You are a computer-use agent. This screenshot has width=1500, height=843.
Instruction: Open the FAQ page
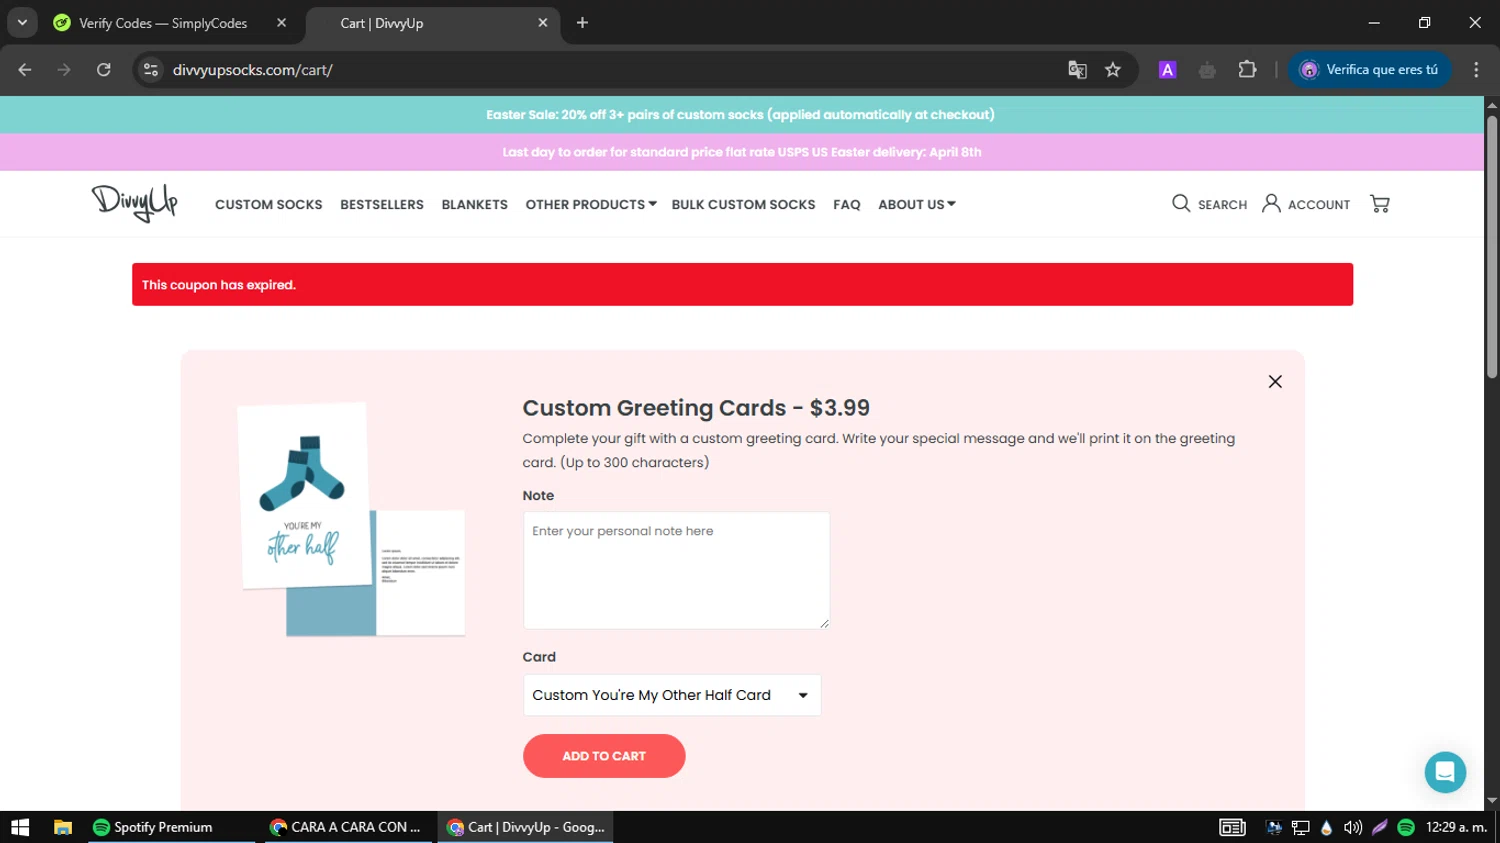[x=847, y=204]
